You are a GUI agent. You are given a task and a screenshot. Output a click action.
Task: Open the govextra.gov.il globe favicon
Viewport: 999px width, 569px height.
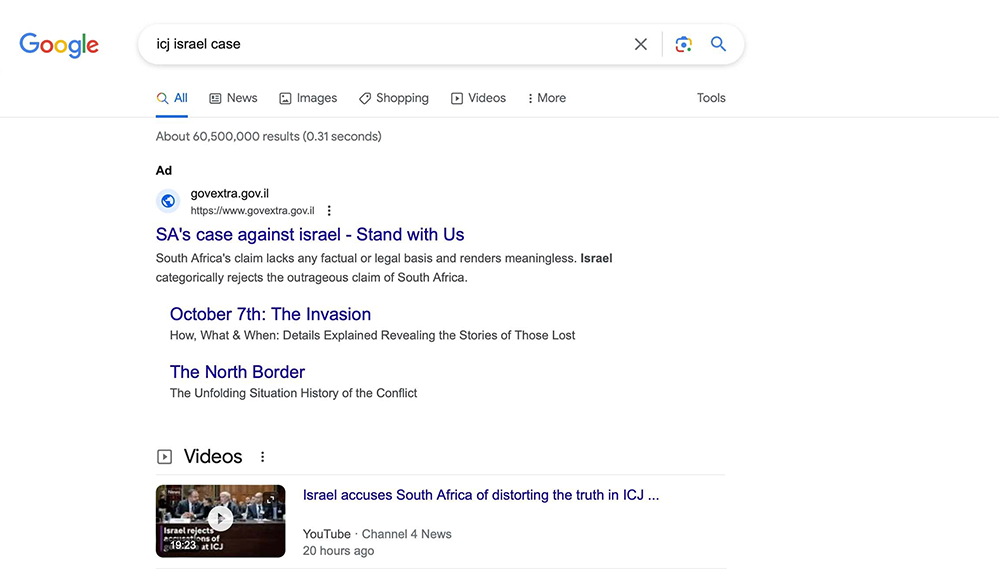pyautogui.click(x=168, y=201)
